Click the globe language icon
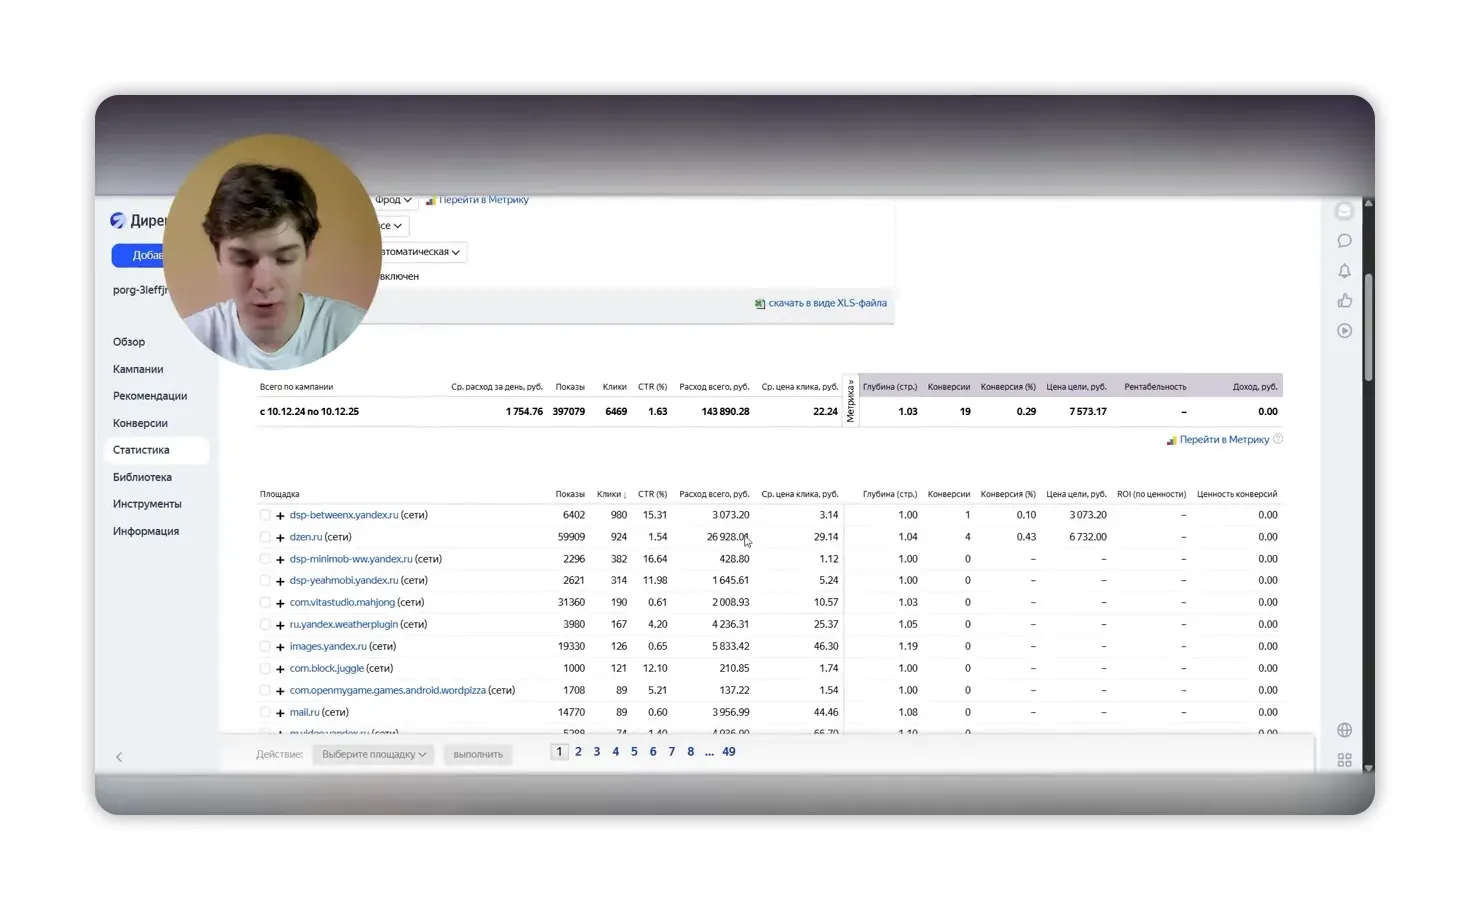Screen dimensions: 1470x910 [1344, 730]
